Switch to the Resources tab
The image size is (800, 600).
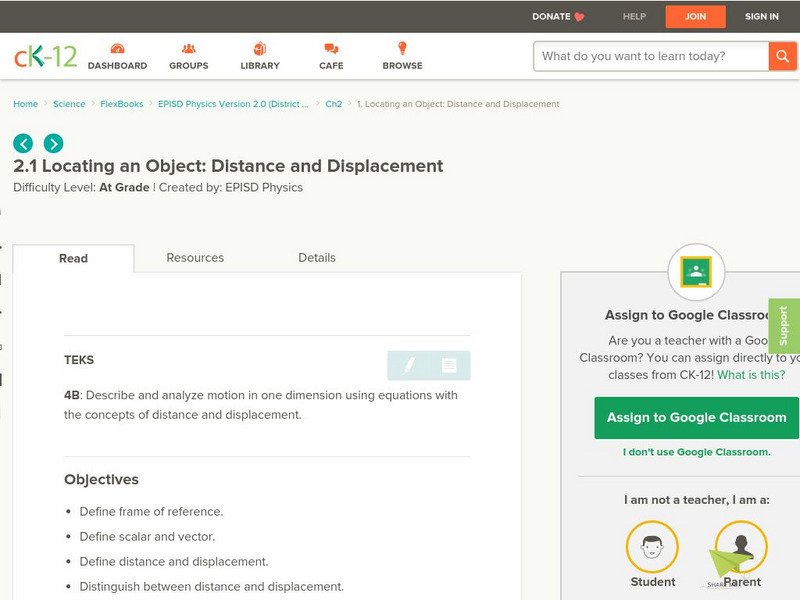(x=194, y=258)
